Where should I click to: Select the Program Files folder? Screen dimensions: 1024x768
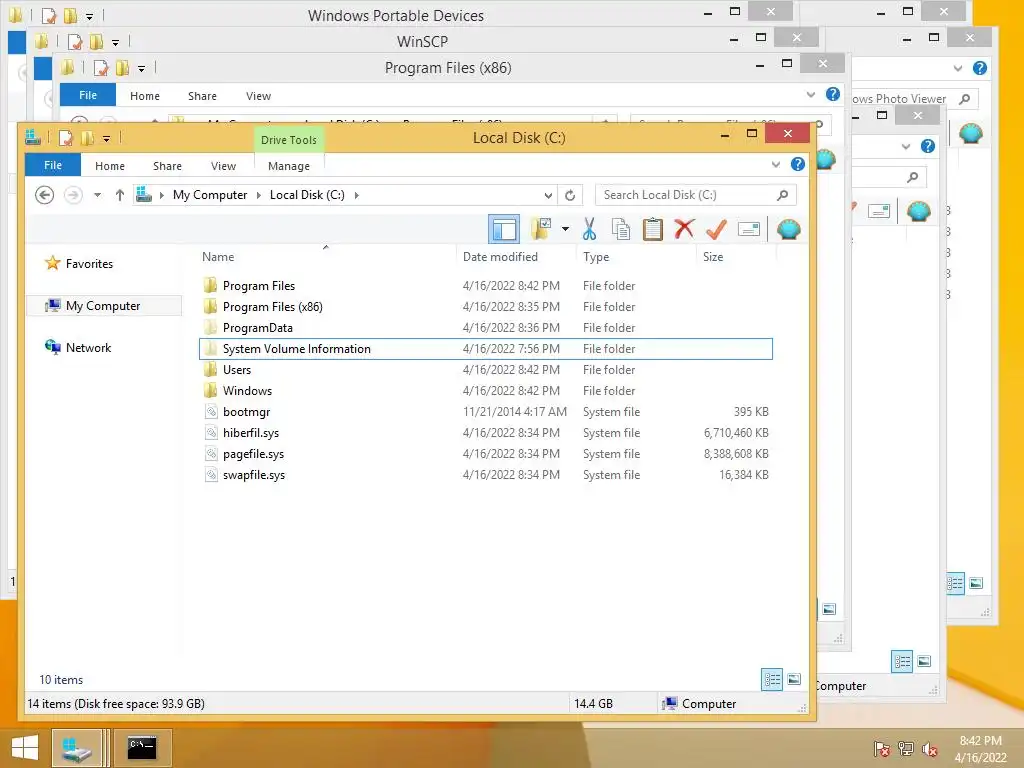(485, 285)
